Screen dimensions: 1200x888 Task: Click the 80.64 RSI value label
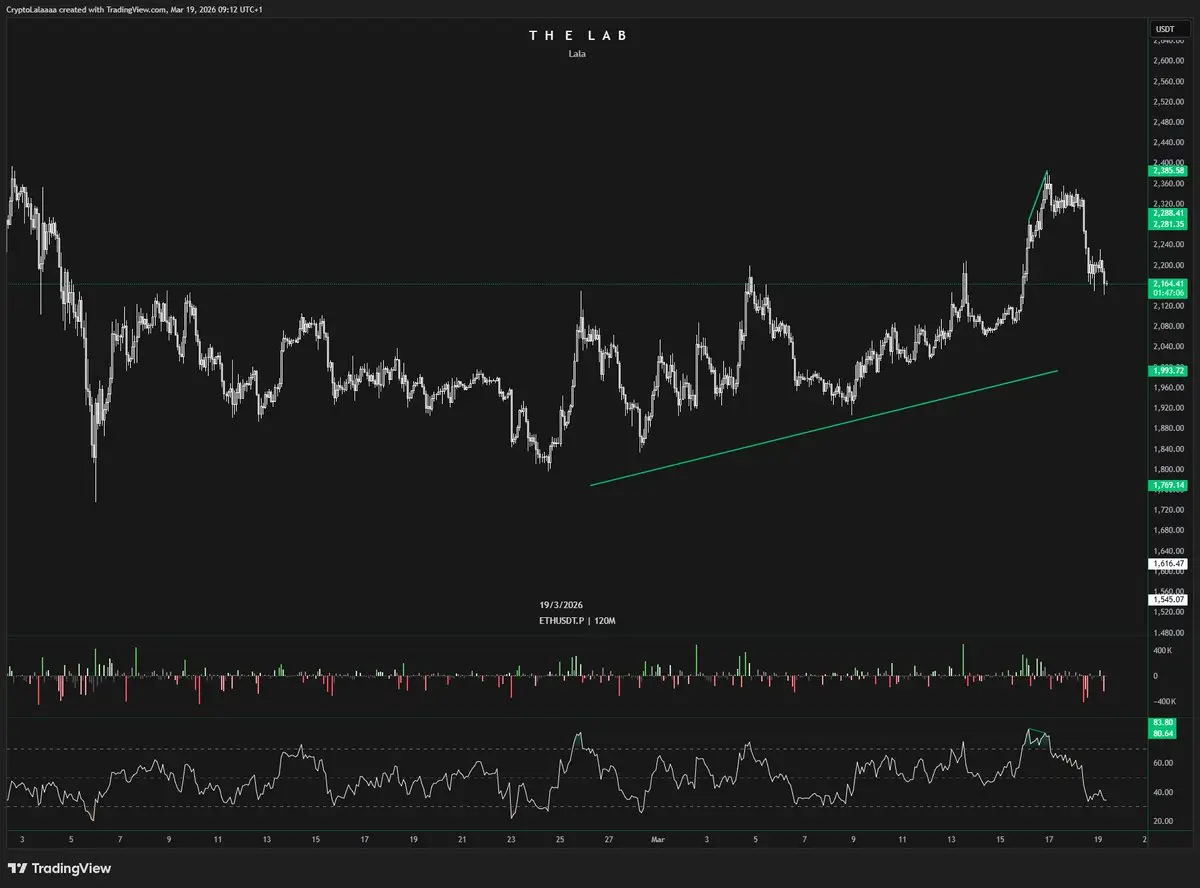(1163, 734)
